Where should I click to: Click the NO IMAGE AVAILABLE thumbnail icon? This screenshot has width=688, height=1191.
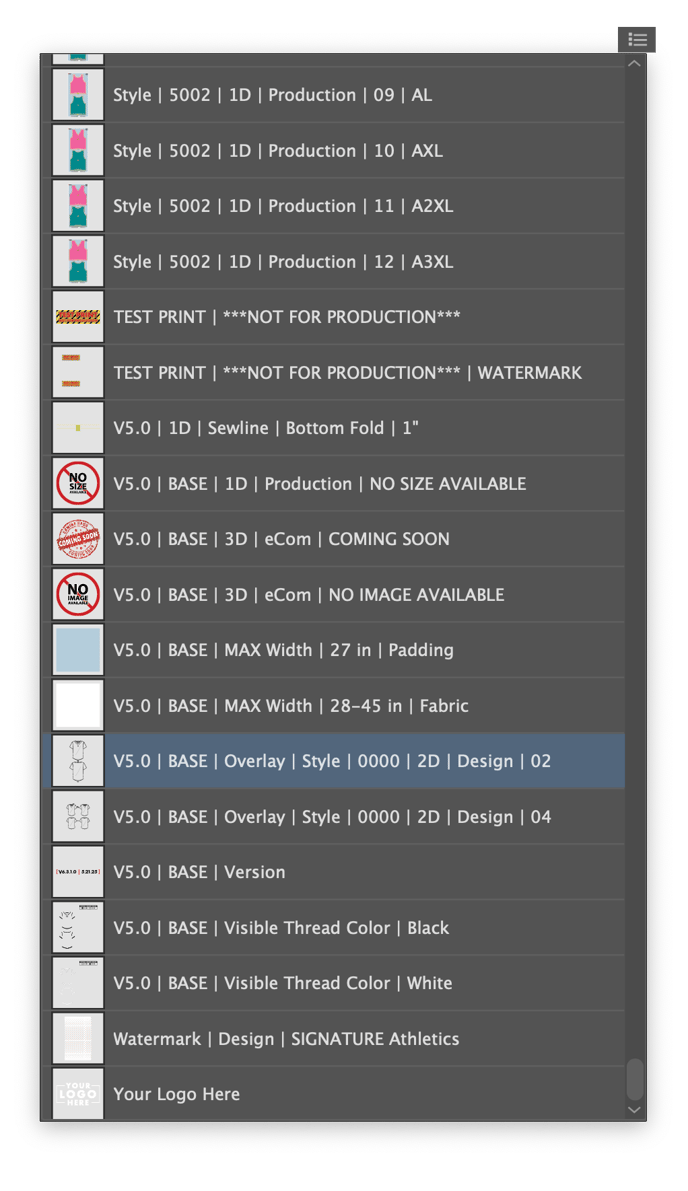tap(78, 595)
